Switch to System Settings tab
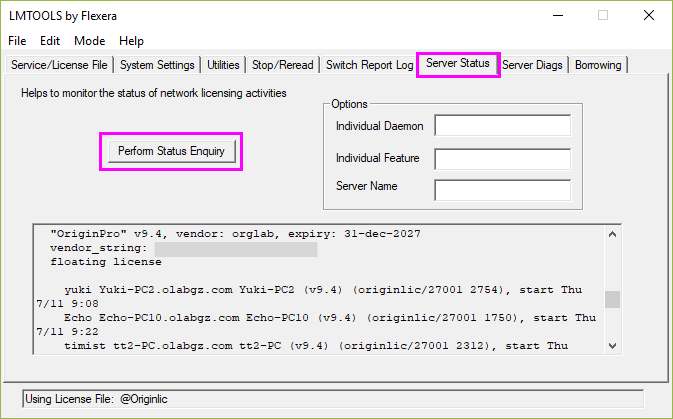The height and width of the screenshot is (419, 673). point(156,65)
